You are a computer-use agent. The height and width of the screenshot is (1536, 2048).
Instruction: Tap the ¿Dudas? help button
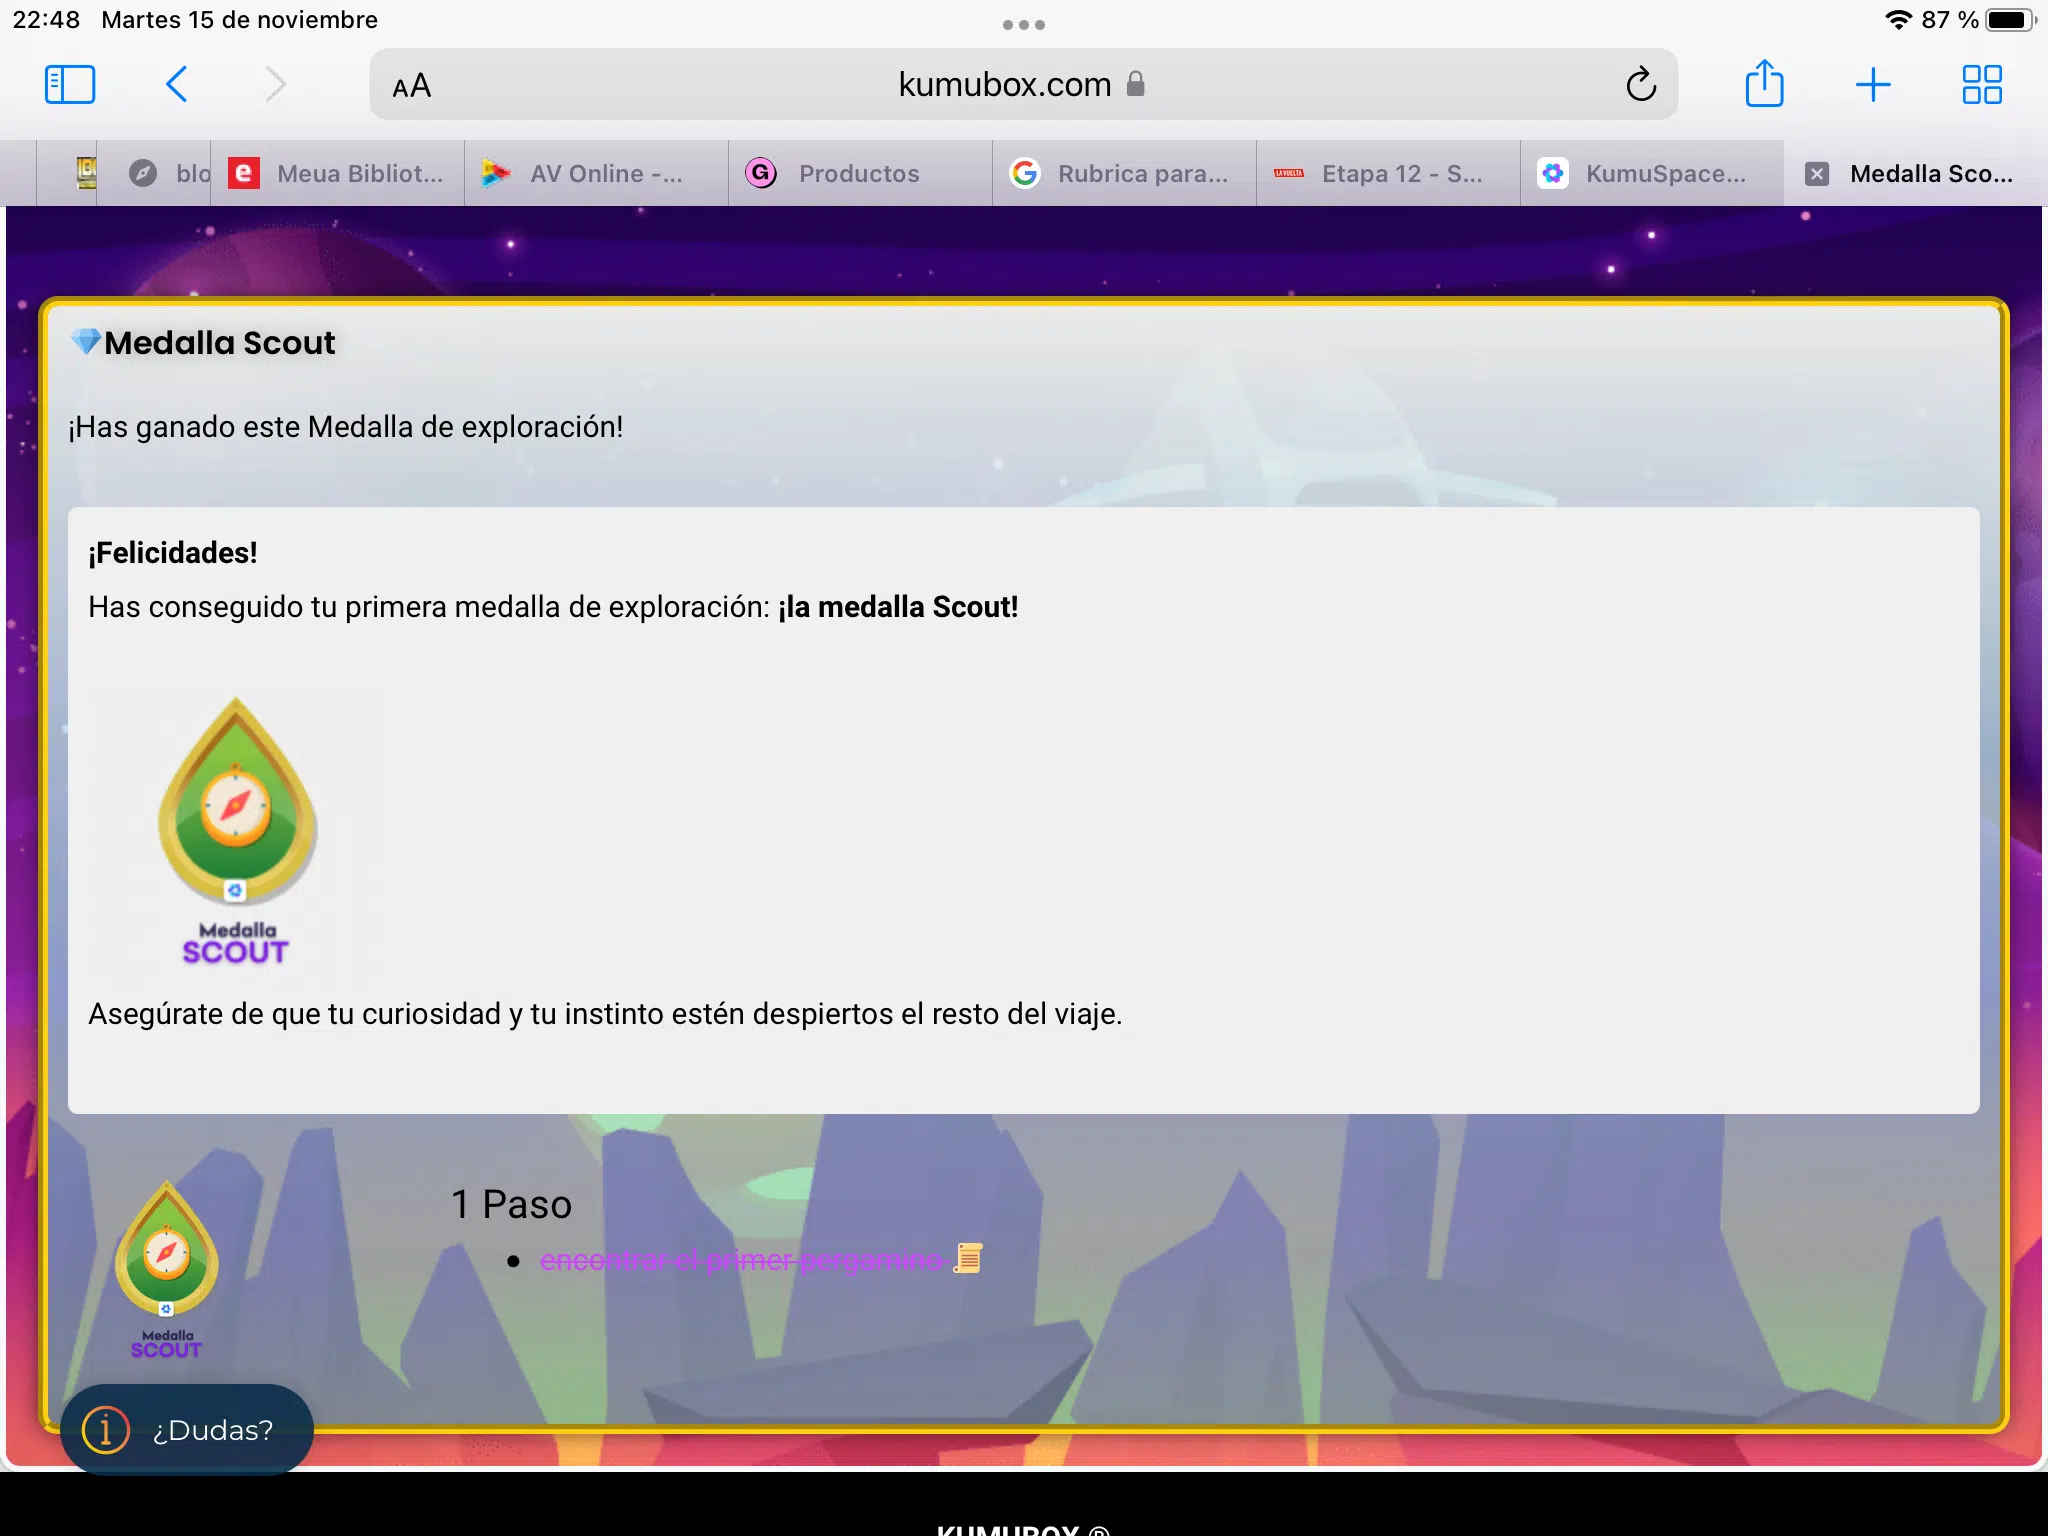(187, 1430)
